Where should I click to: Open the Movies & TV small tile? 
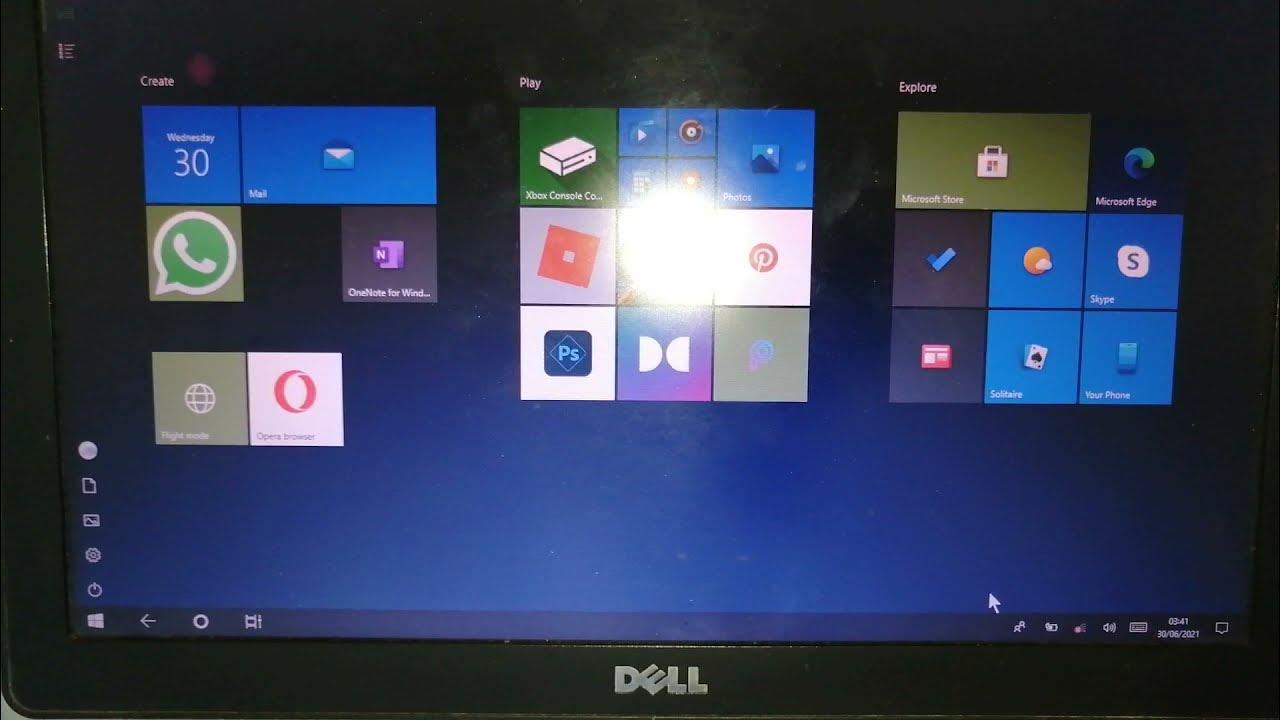pos(642,133)
